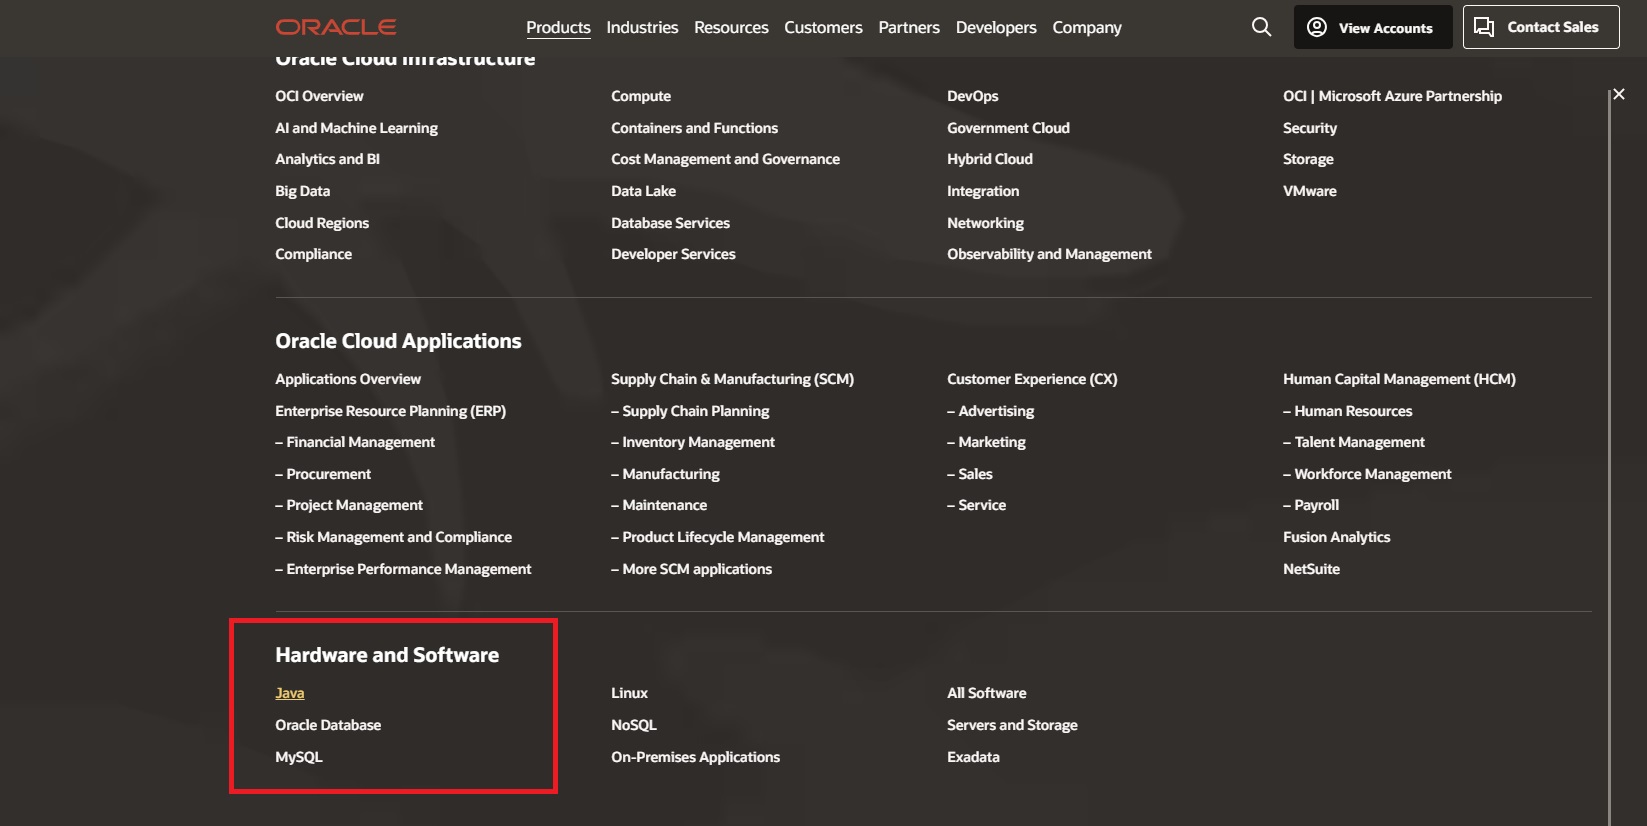Close the Products mega menu with X

click(1619, 94)
